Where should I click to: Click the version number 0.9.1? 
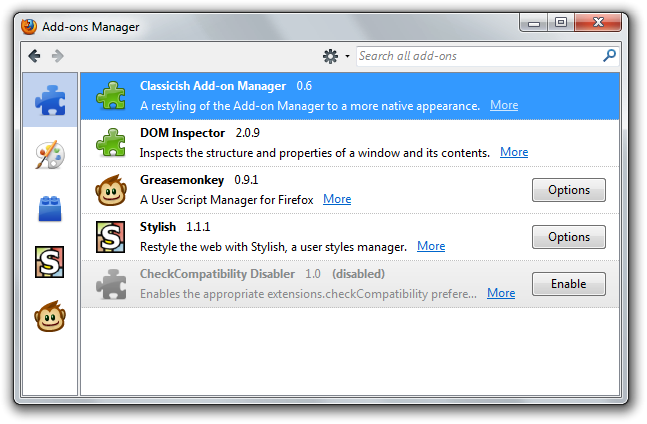click(x=246, y=180)
